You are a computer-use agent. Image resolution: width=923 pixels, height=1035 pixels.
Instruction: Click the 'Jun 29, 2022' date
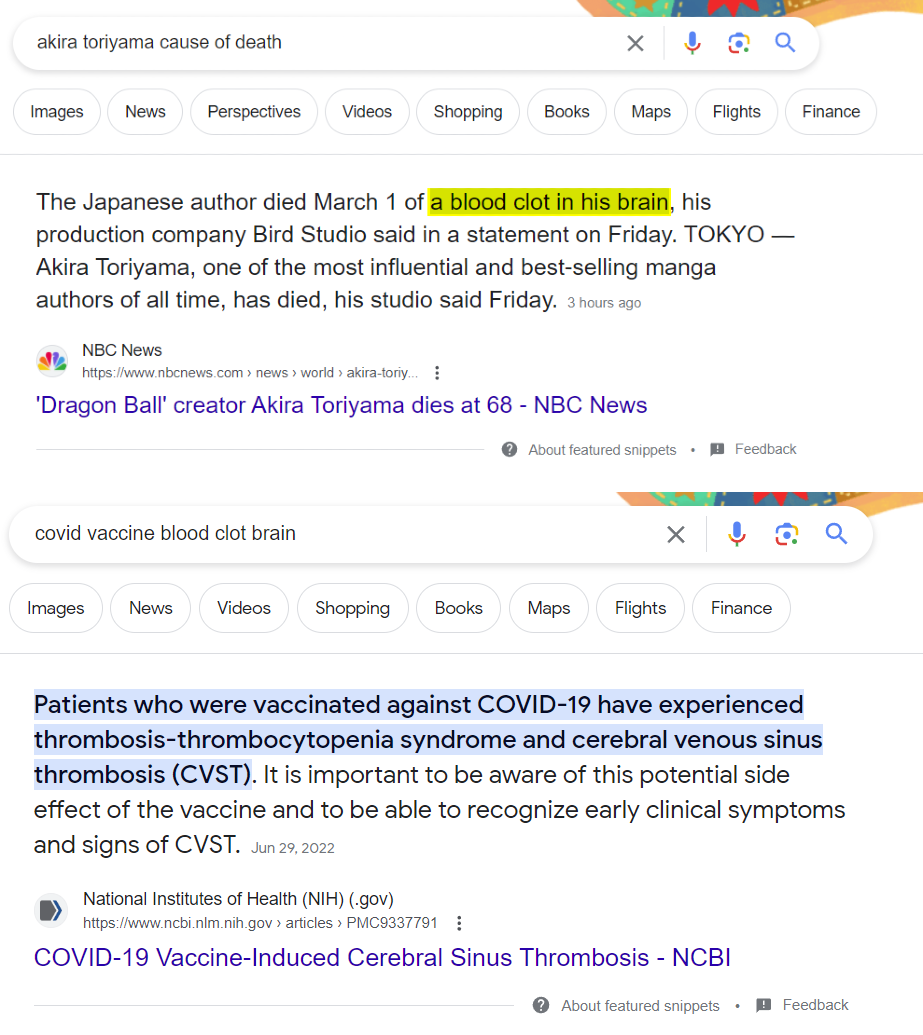coord(292,848)
